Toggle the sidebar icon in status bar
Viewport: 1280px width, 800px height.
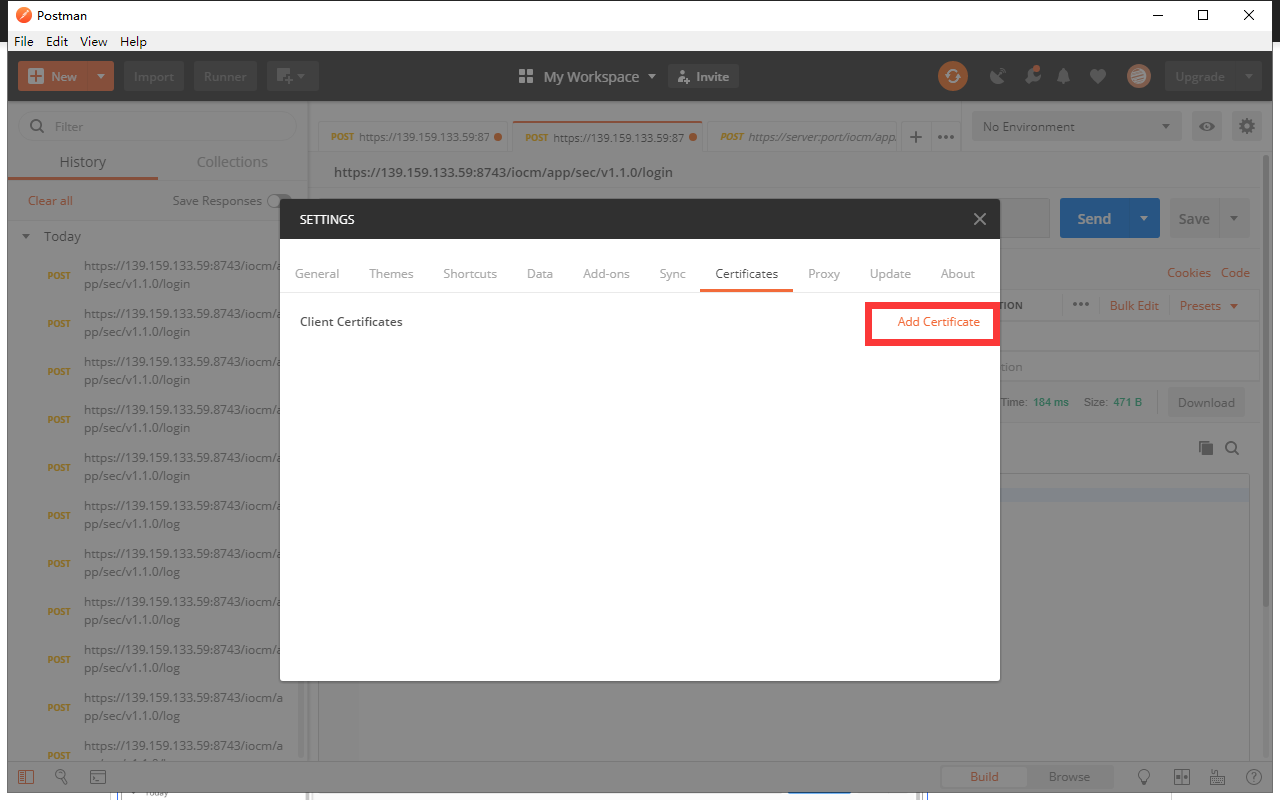[26, 776]
